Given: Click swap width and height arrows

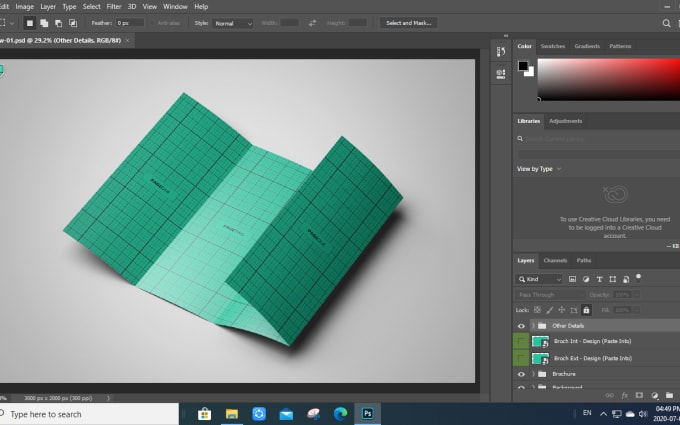Looking at the screenshot, I should tap(312, 23).
